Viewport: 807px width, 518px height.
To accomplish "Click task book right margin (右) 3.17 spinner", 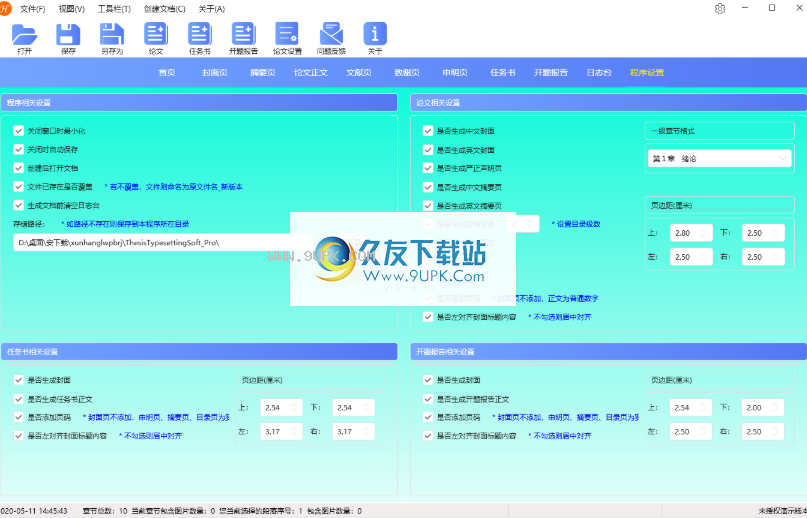I will (x=353, y=431).
